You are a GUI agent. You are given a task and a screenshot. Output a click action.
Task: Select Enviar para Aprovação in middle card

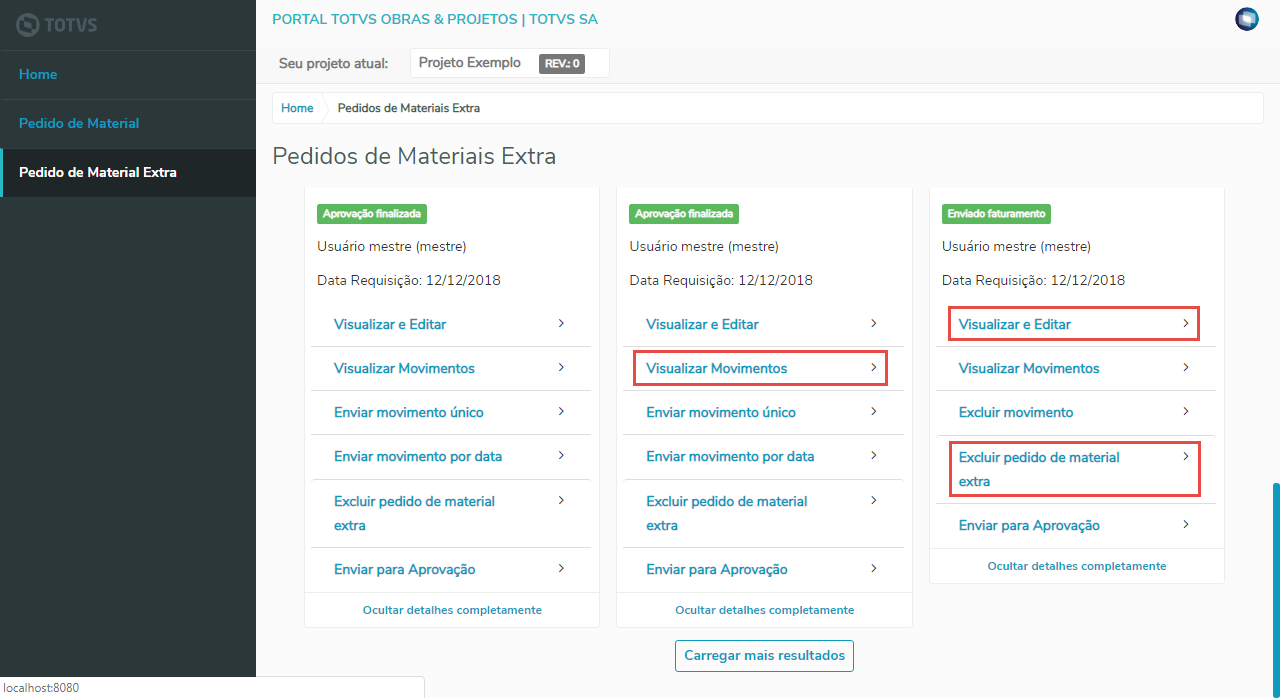coord(764,569)
